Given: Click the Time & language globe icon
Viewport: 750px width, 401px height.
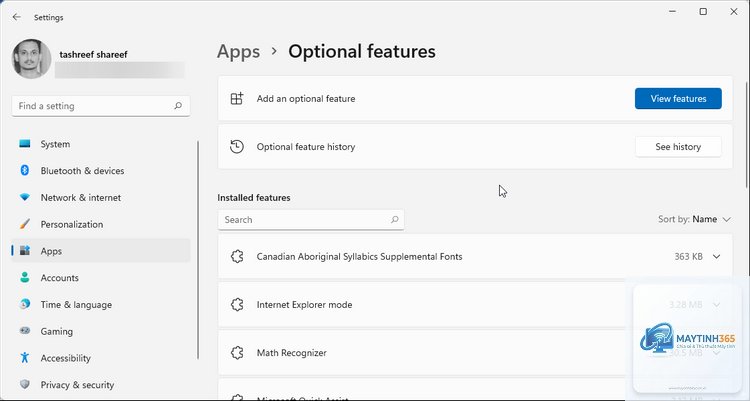Looking at the screenshot, I should 25,304.
